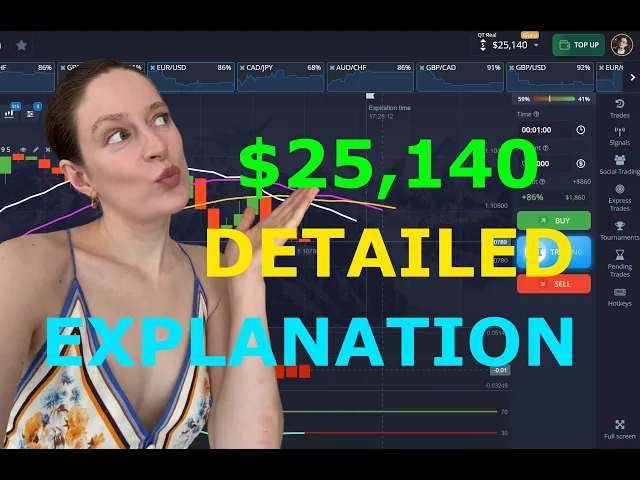640x480 pixels.
Task: Select the CAD/JPY asset tab
Action: [281, 76]
